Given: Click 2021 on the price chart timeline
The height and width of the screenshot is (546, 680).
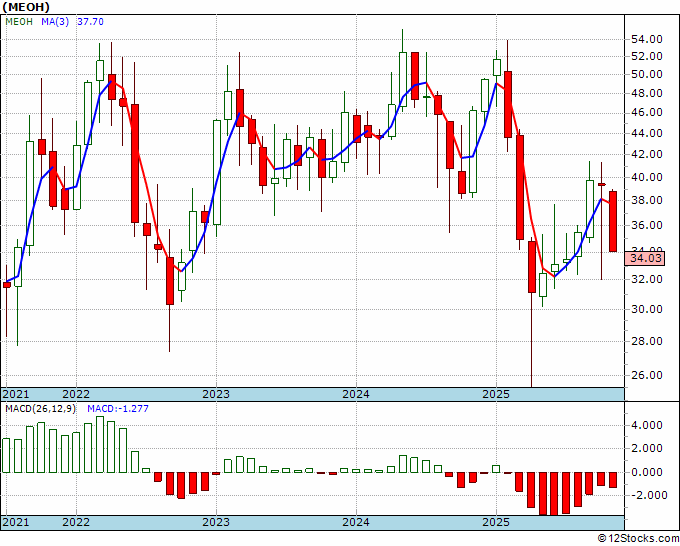Looking at the screenshot, I should click(x=16, y=394).
